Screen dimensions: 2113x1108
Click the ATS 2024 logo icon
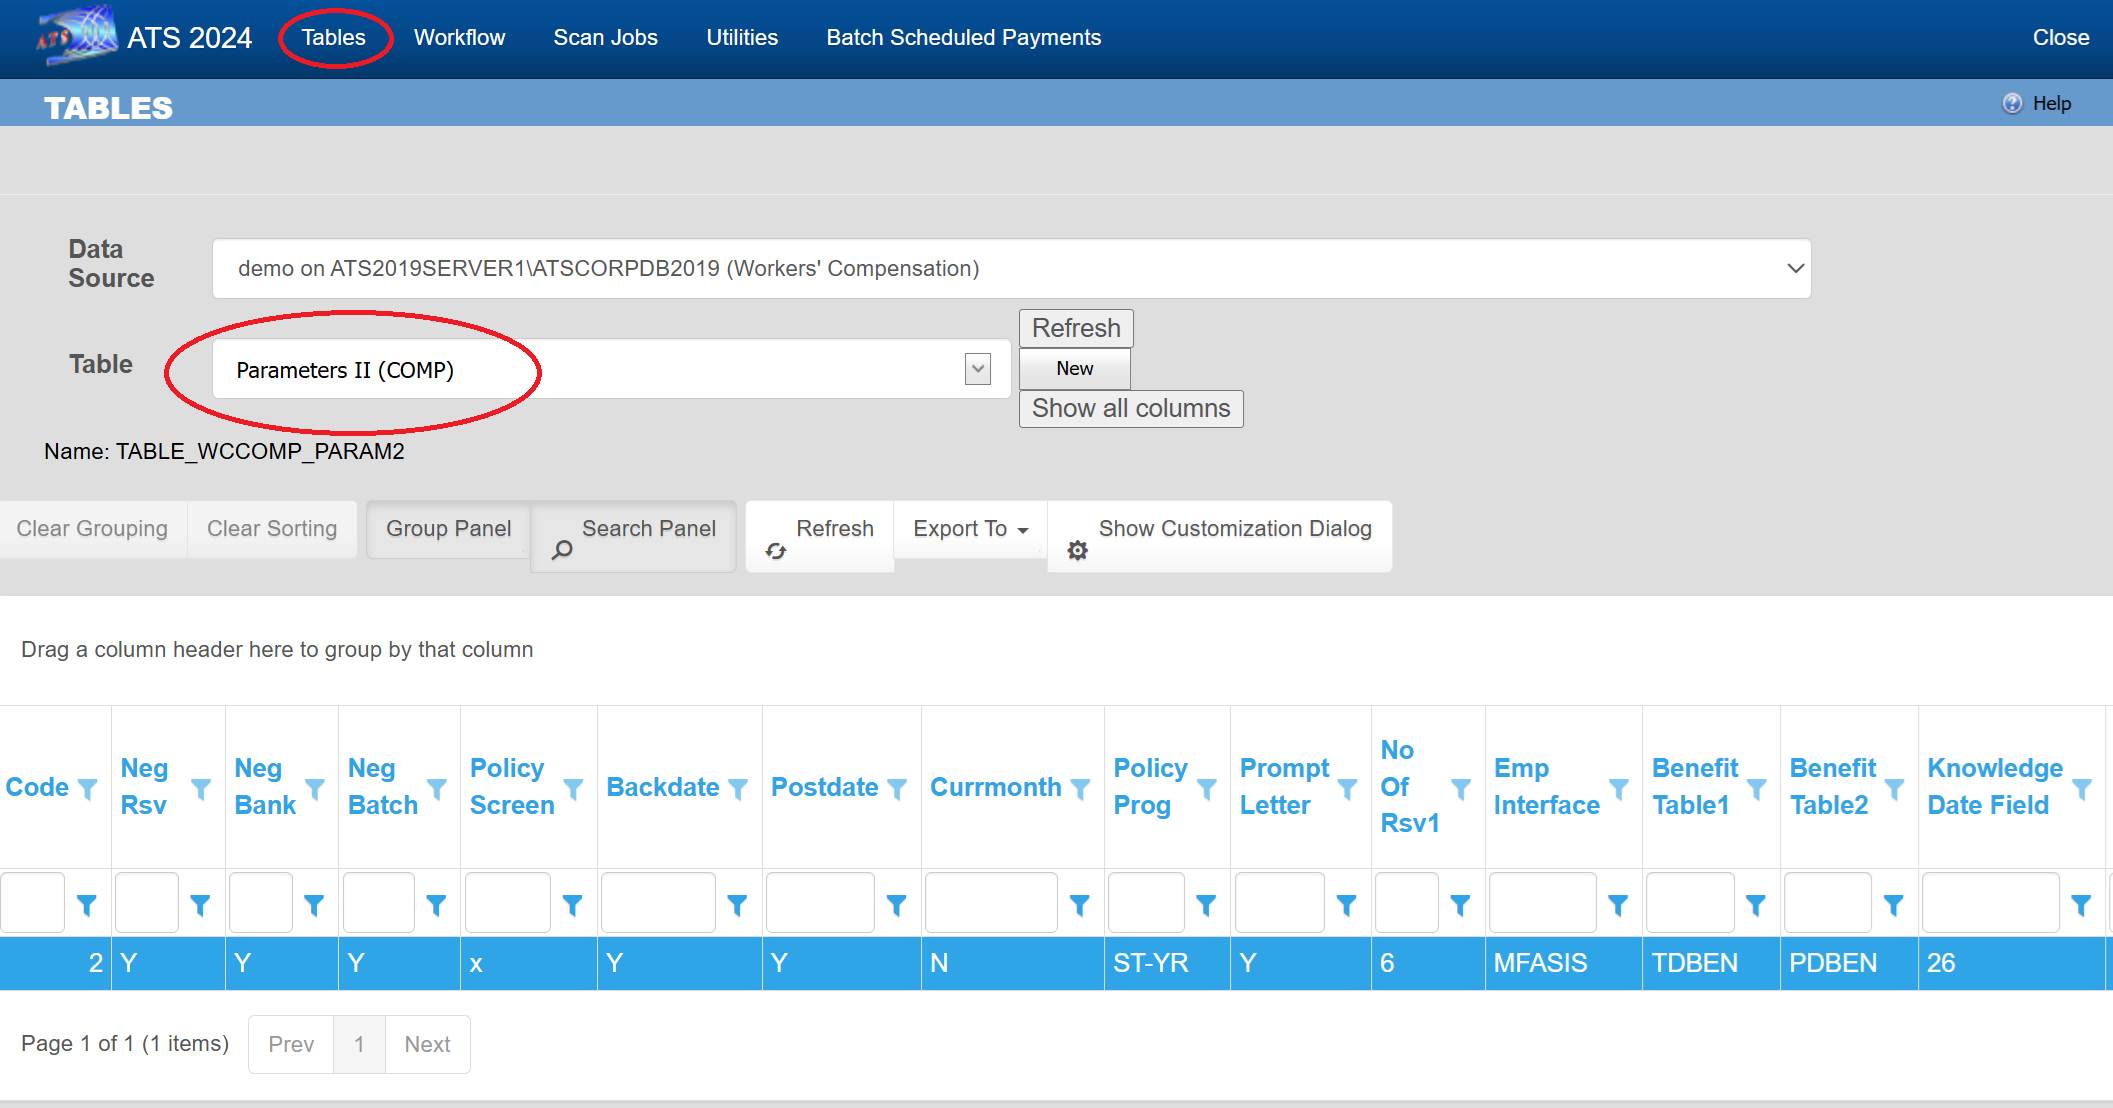tap(77, 36)
